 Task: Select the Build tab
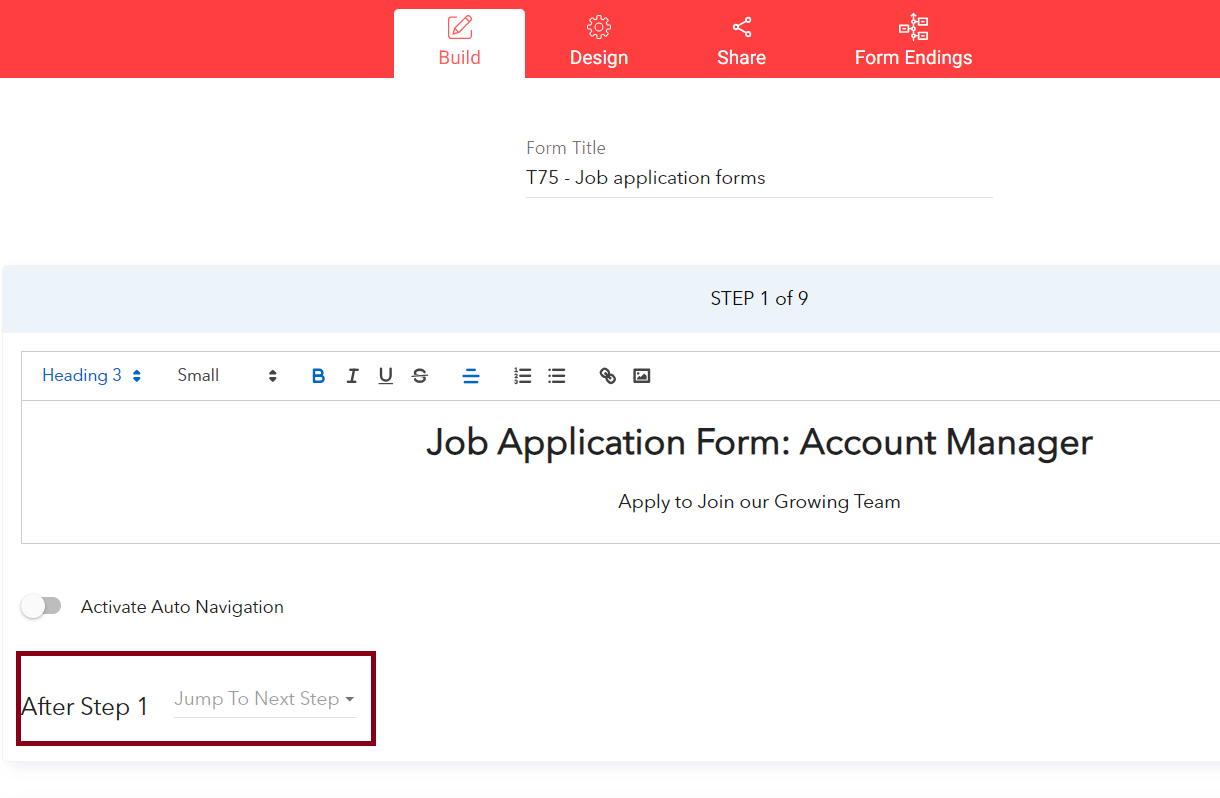click(459, 40)
